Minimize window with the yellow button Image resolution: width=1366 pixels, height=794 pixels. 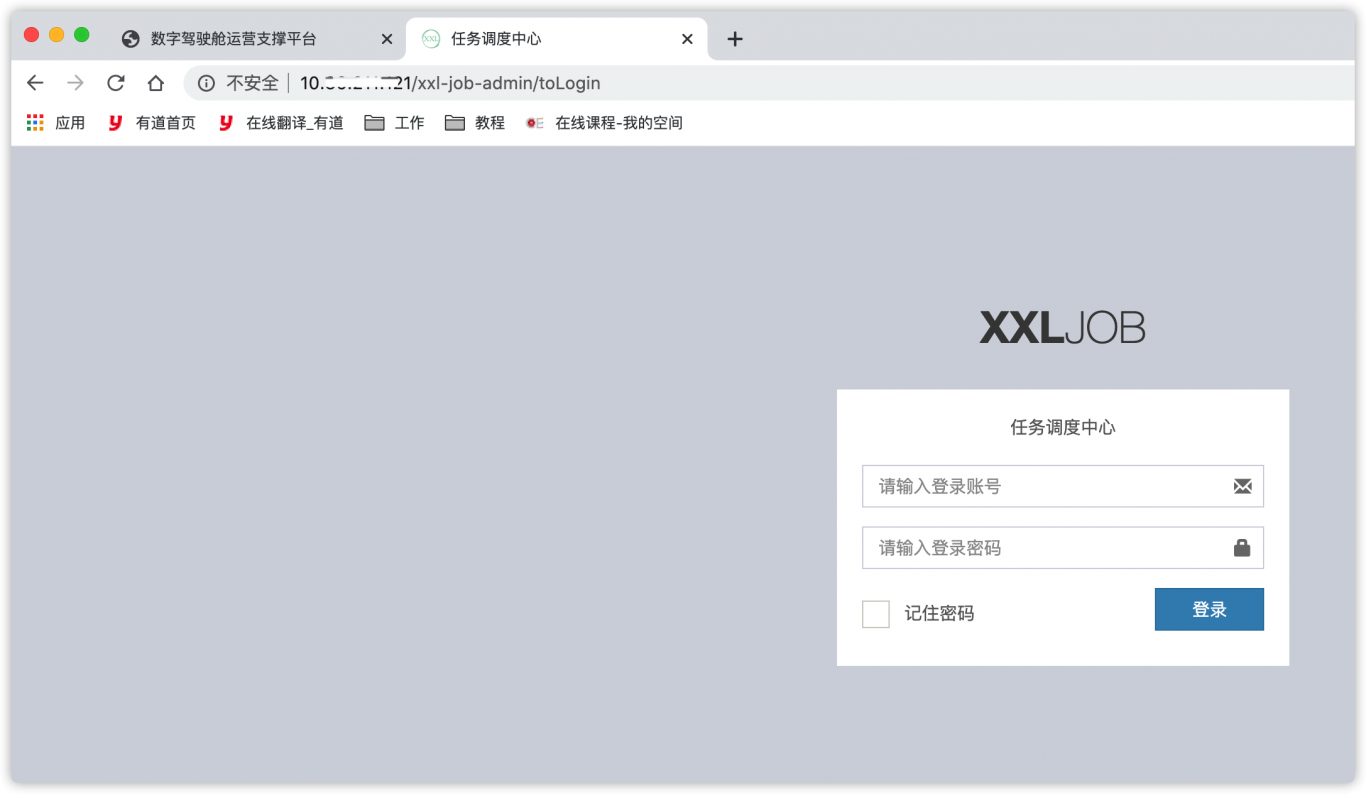(57, 35)
